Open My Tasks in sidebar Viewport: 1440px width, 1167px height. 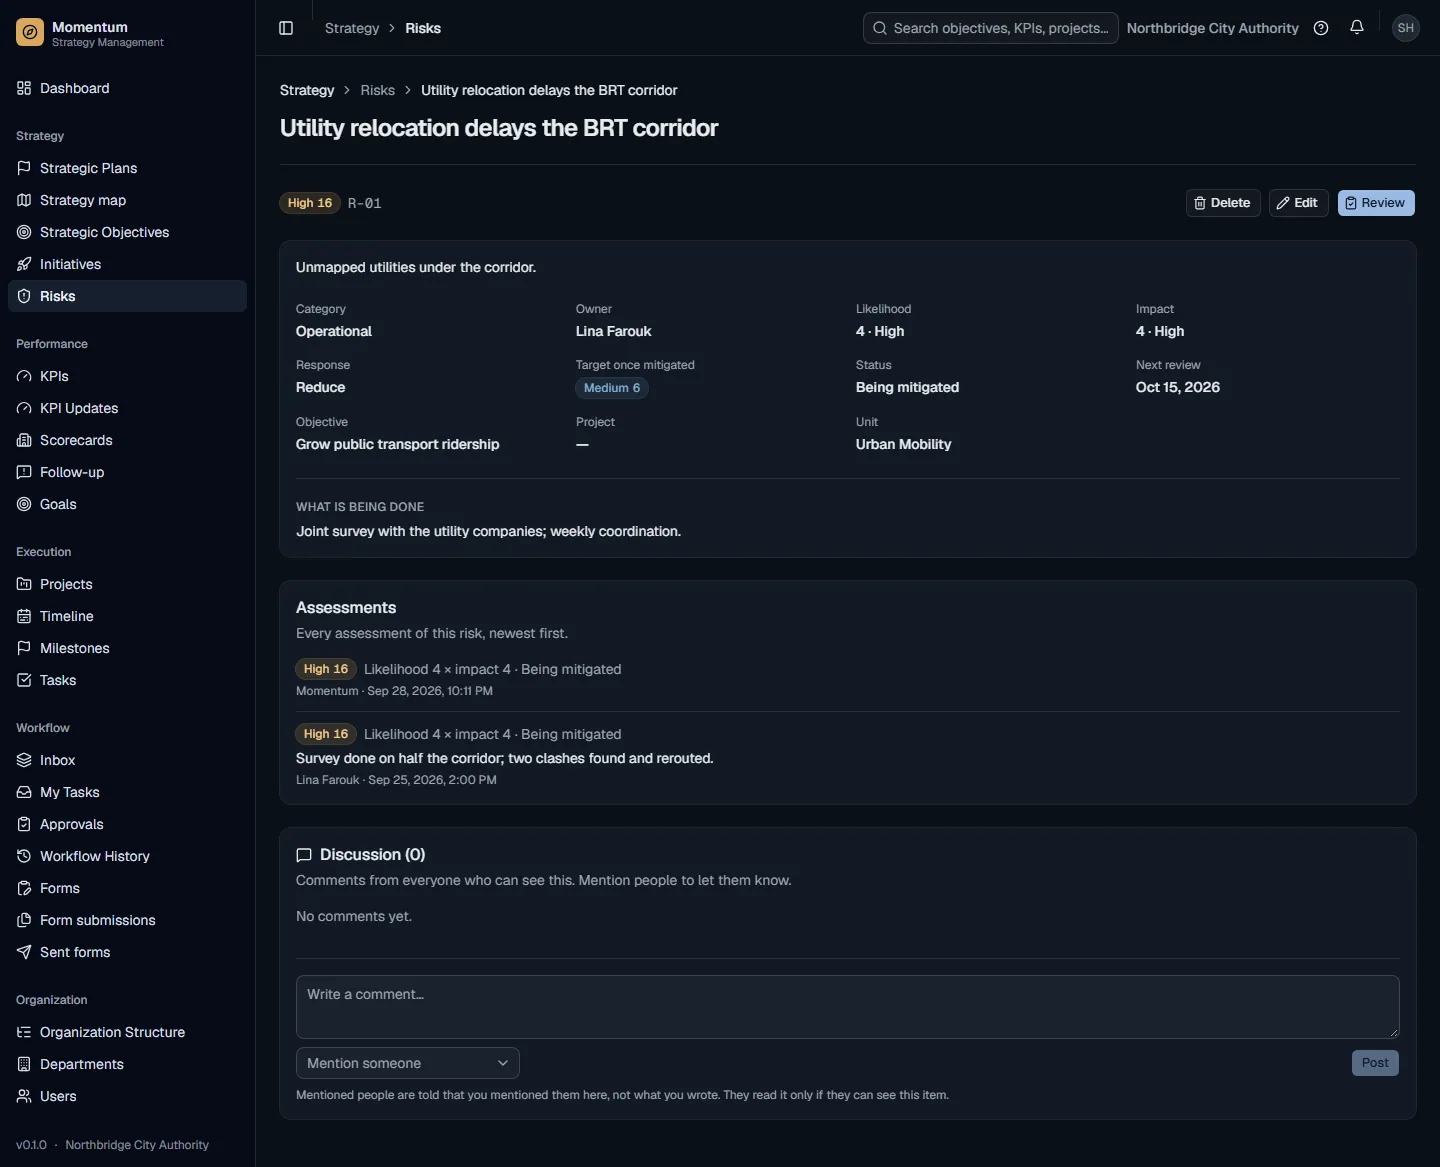click(127, 792)
